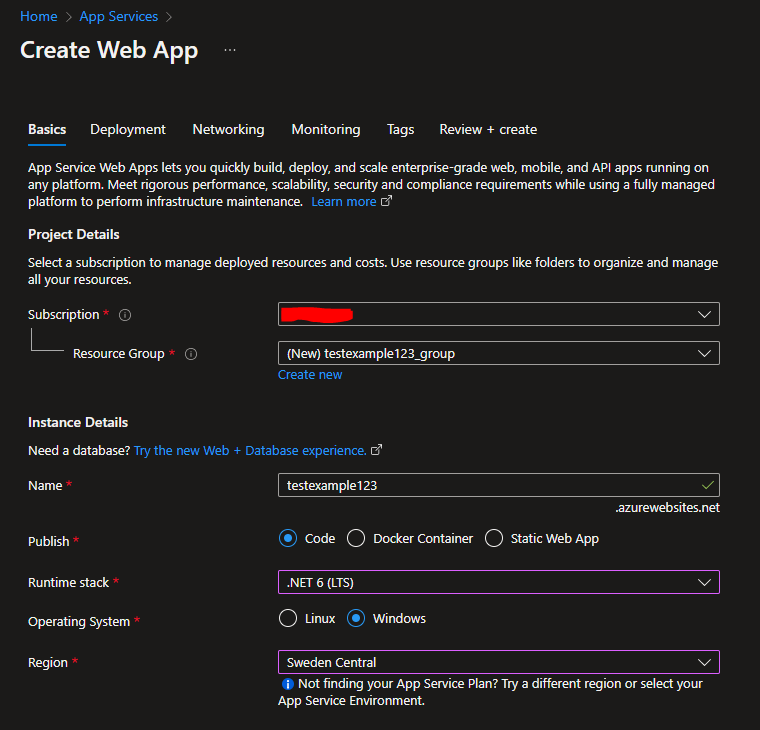Click the Create new resource group link
760x730 pixels.
(x=310, y=375)
